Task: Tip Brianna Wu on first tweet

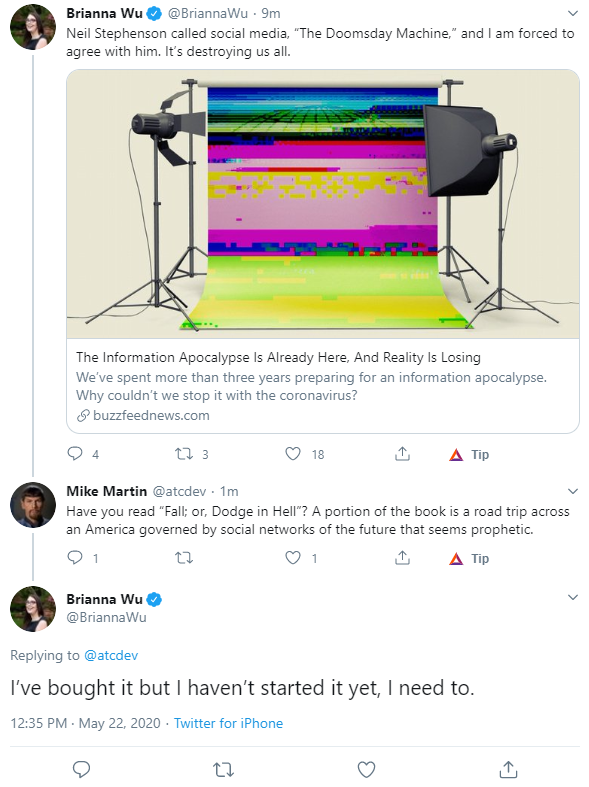Action: point(469,455)
